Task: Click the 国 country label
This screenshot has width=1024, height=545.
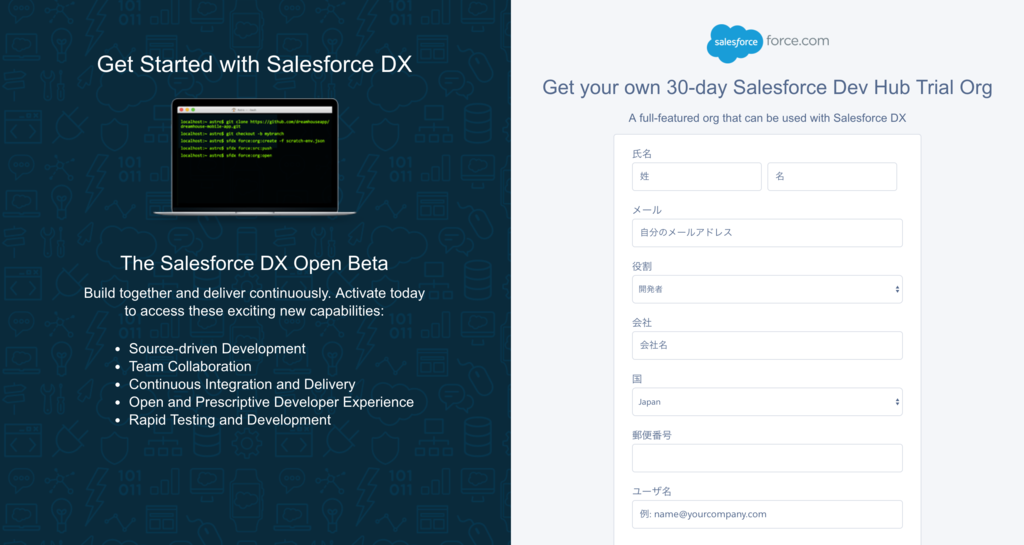Action: tap(637, 378)
